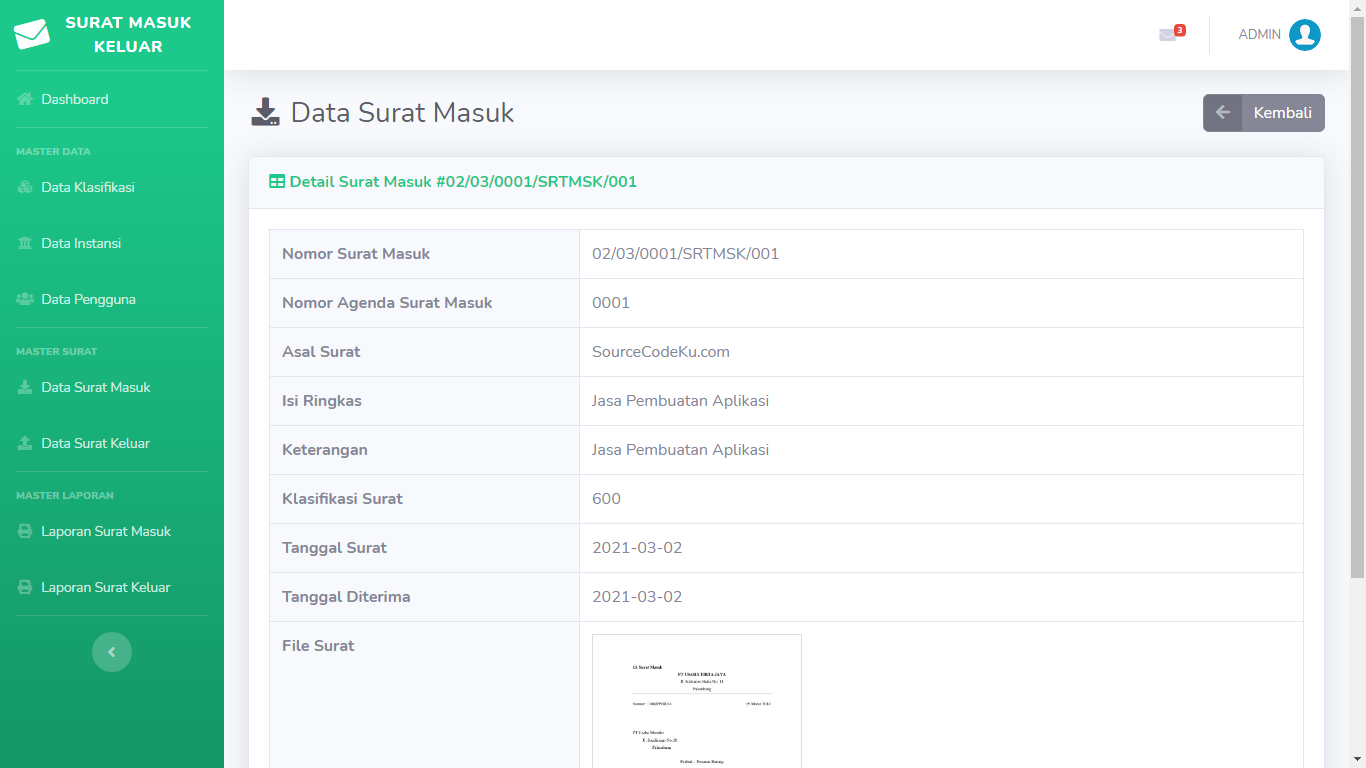The image size is (1366, 768).
Task: Go to Data Instansi page
Action: click(112, 243)
